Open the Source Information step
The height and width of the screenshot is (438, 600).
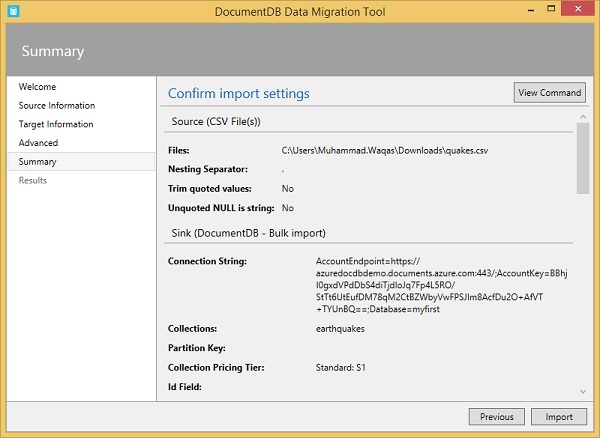click(57, 105)
